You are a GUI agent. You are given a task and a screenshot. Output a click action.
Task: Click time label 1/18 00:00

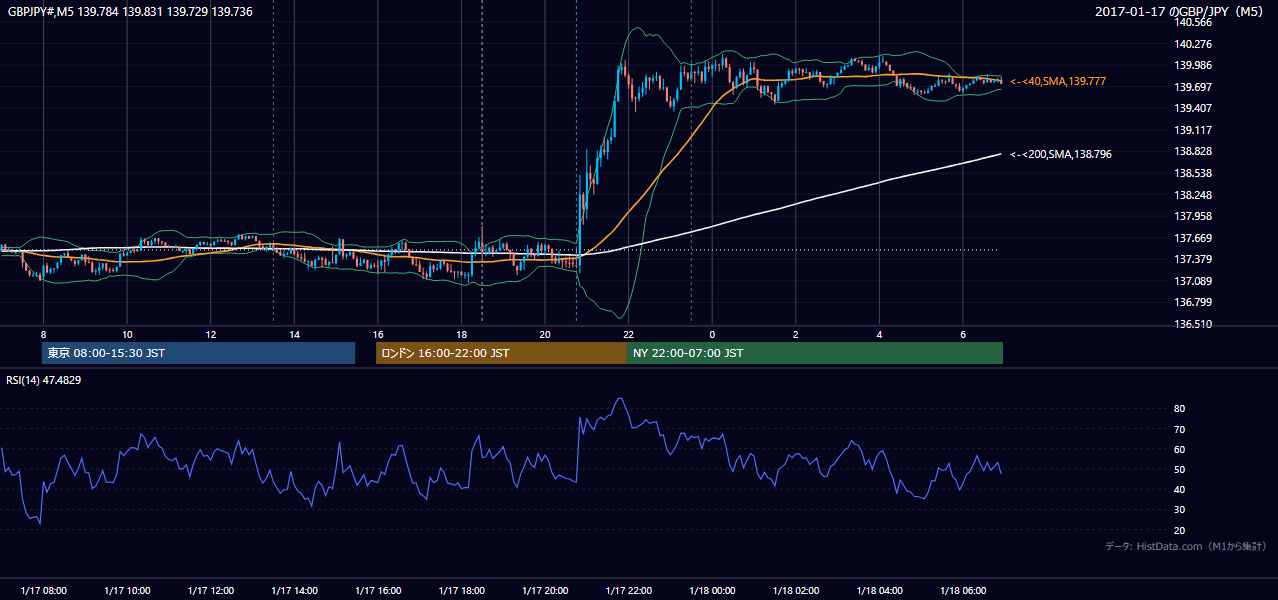click(x=712, y=590)
